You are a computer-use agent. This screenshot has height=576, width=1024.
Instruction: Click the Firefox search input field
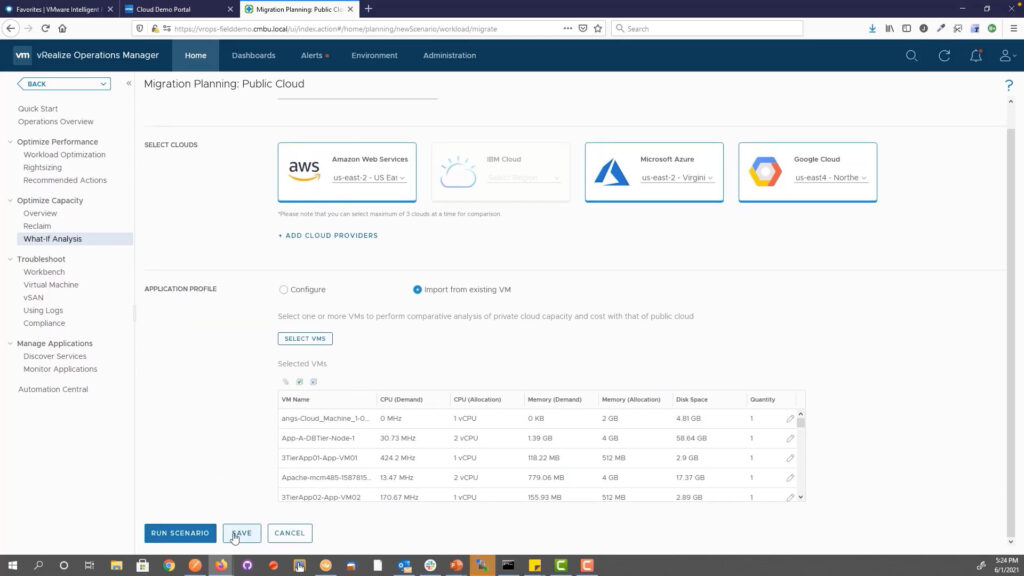[x=707, y=29]
